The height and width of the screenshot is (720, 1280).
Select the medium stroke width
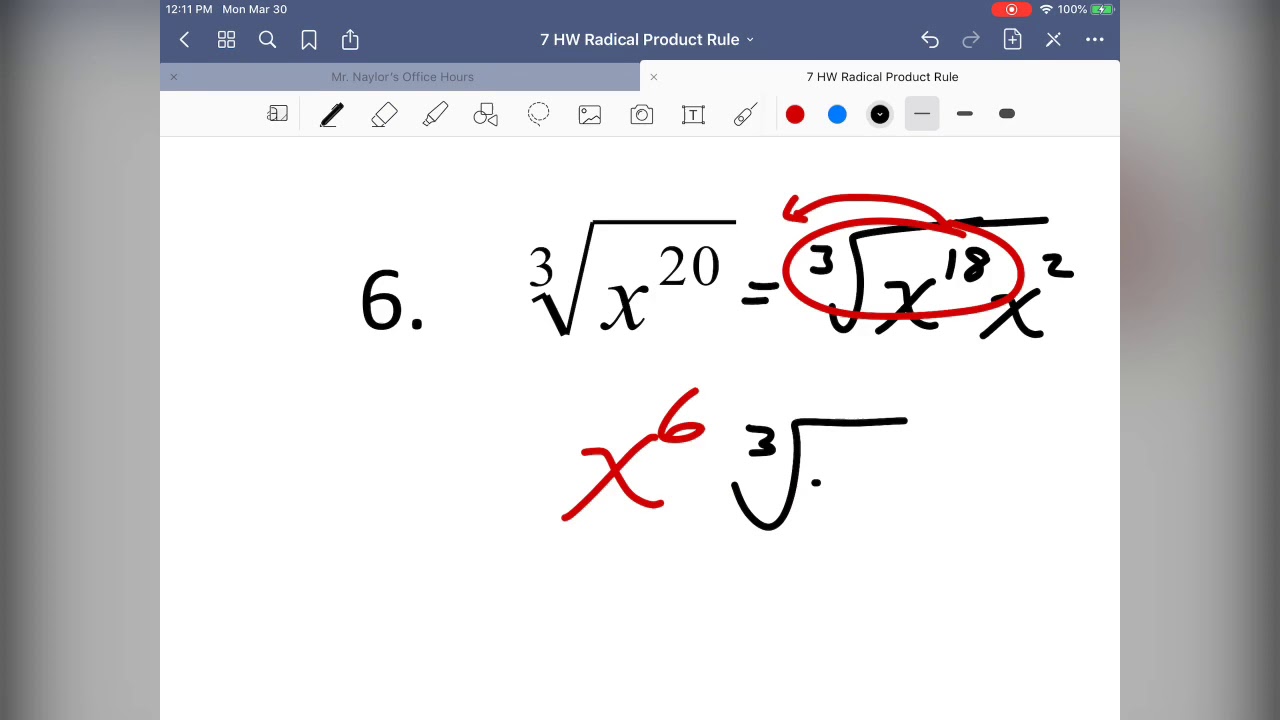965,114
